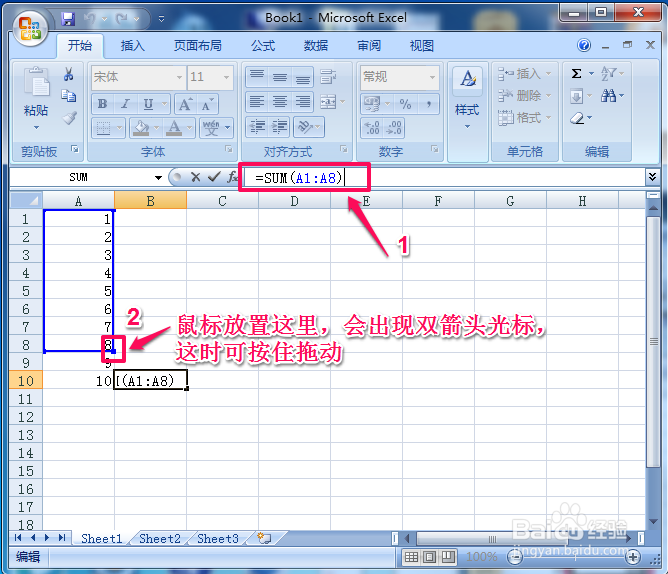
Task: Switch to the 页面布局 ribbon tab
Action: [x=198, y=45]
